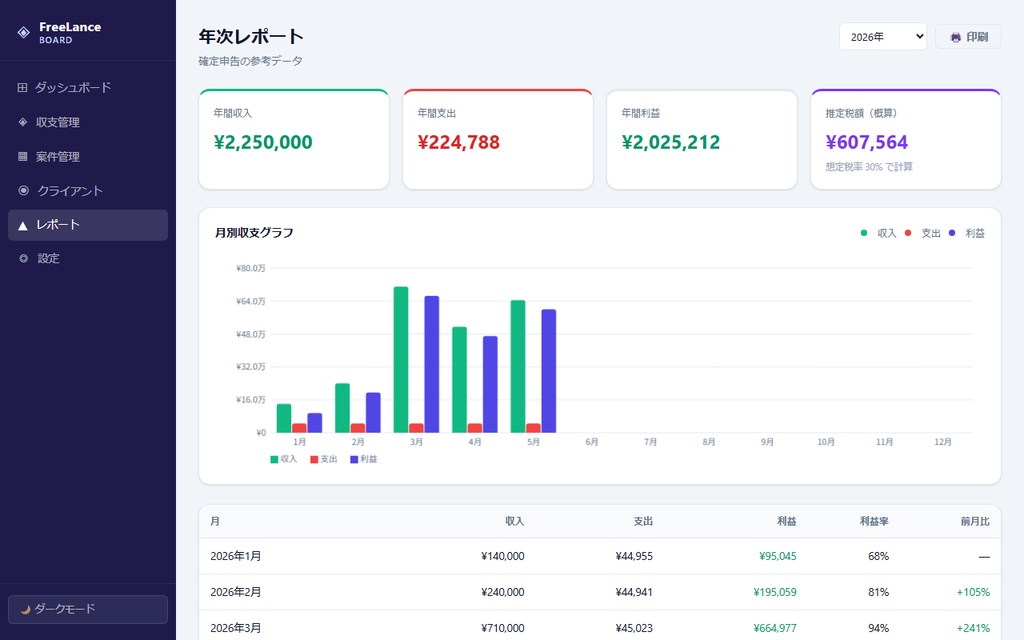The height and width of the screenshot is (640, 1024).
Task: Click the +105% month-over-month value
Action: click(973, 592)
